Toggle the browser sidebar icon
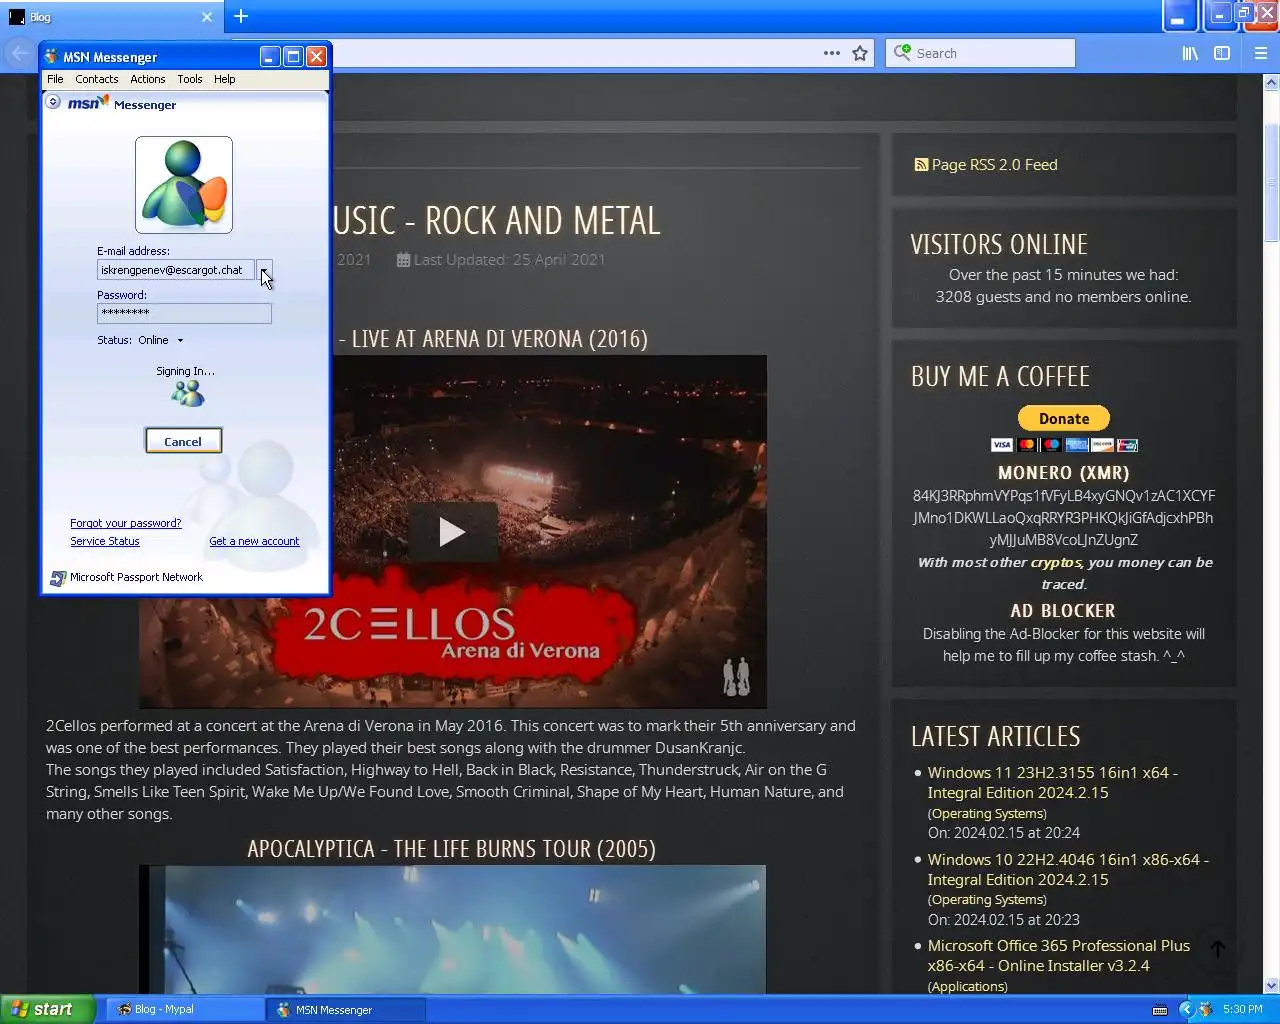This screenshot has width=1280, height=1024. 1222,53
